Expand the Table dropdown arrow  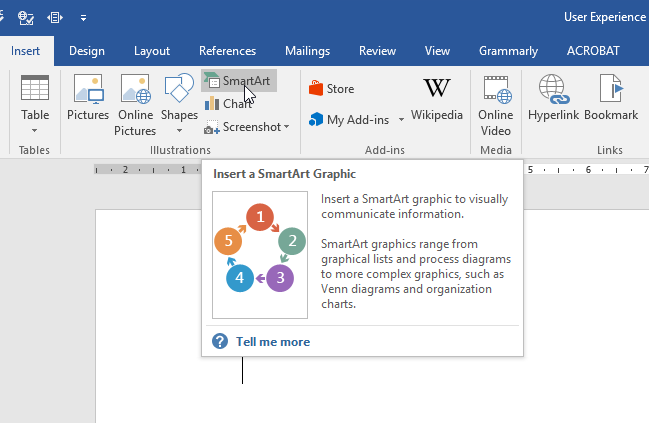click(35, 130)
